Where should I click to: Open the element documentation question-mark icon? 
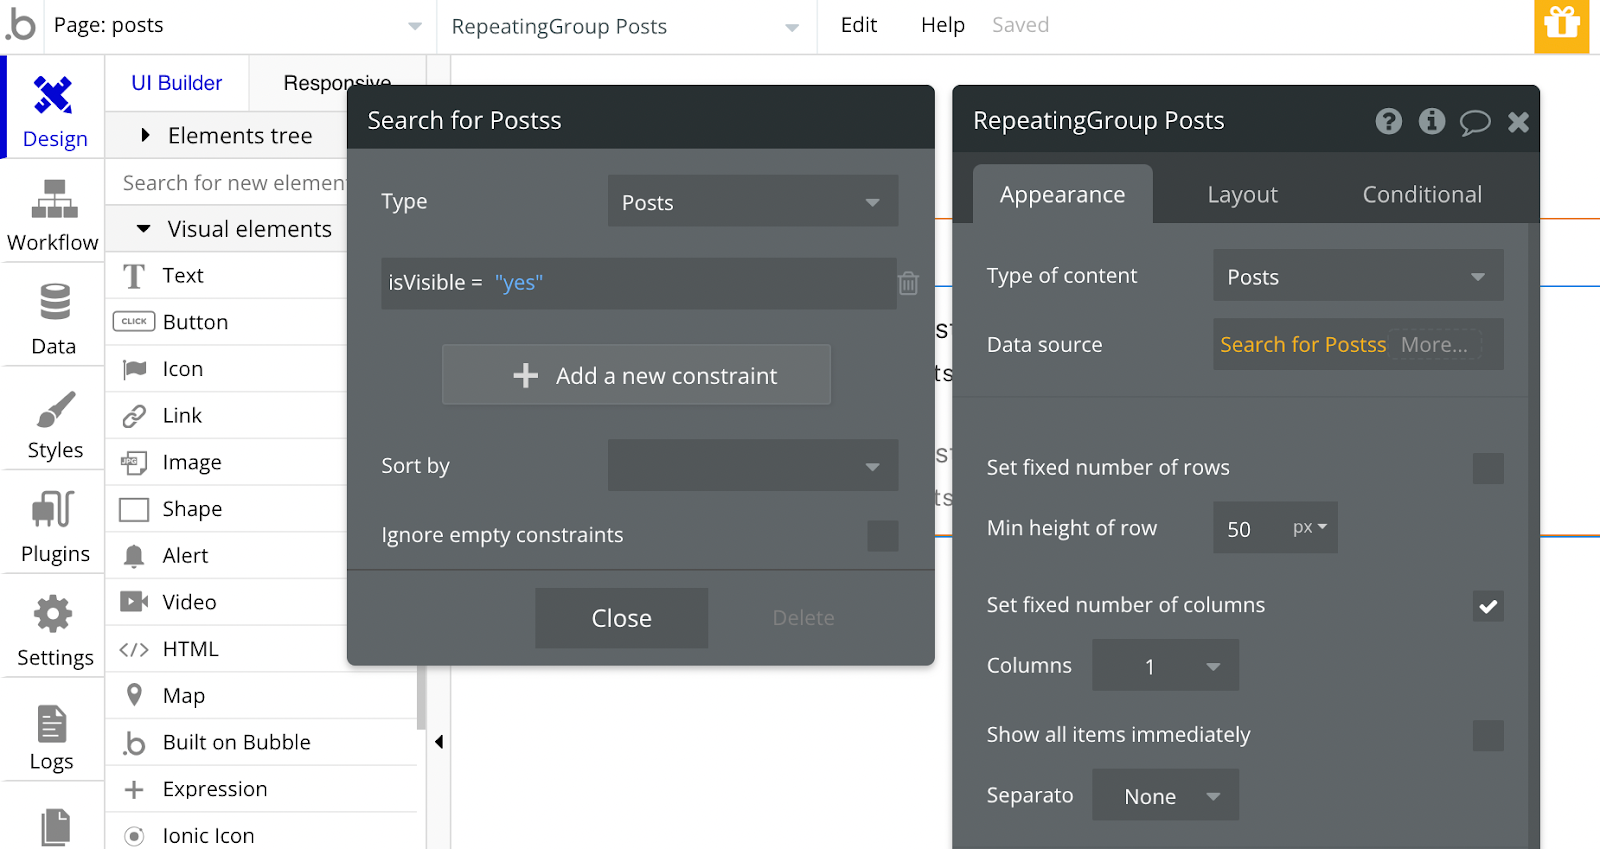coord(1388,121)
